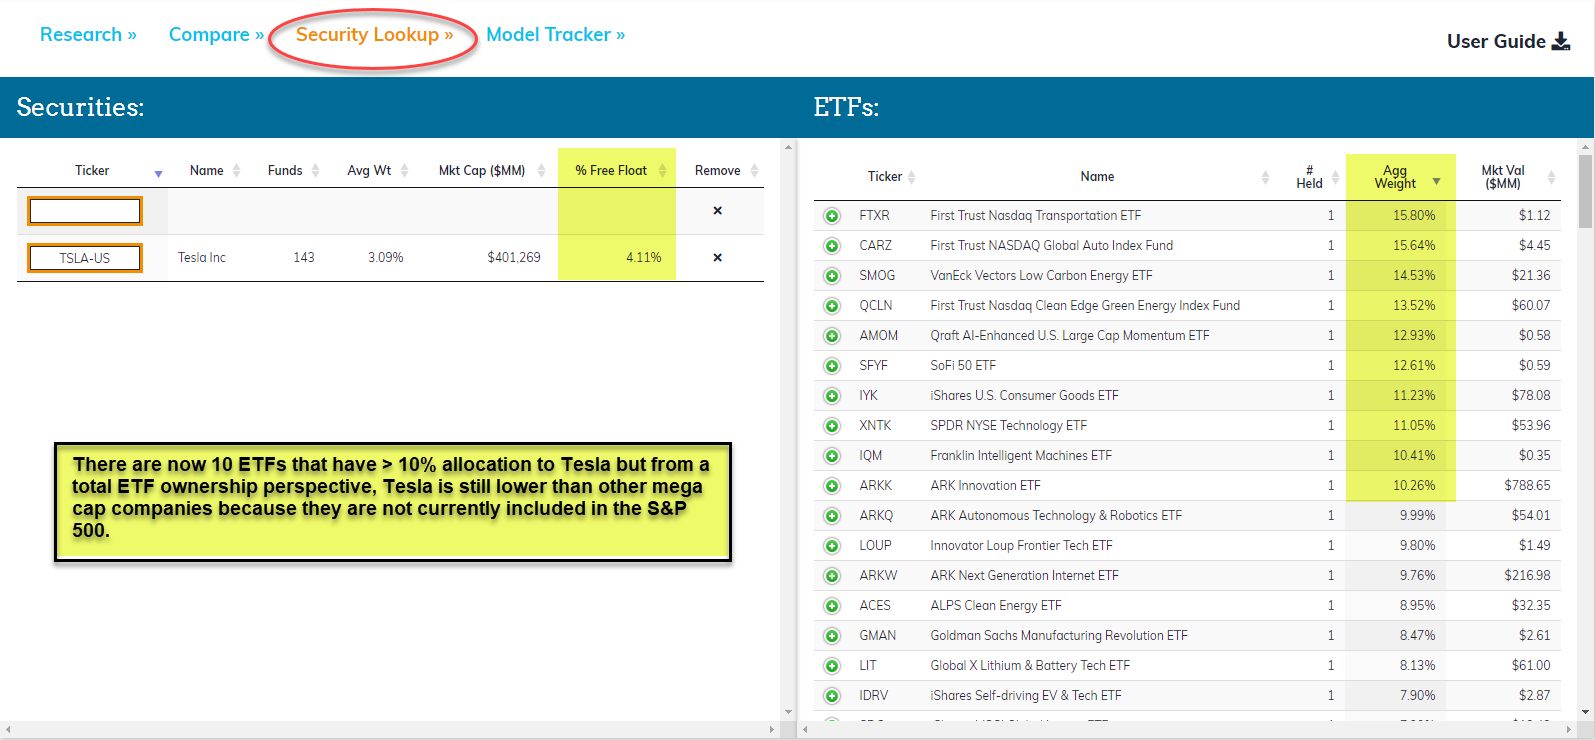Screen dimensions: 1595x740
Task: Remove the TSLA-US security row
Action: pyautogui.click(x=717, y=258)
